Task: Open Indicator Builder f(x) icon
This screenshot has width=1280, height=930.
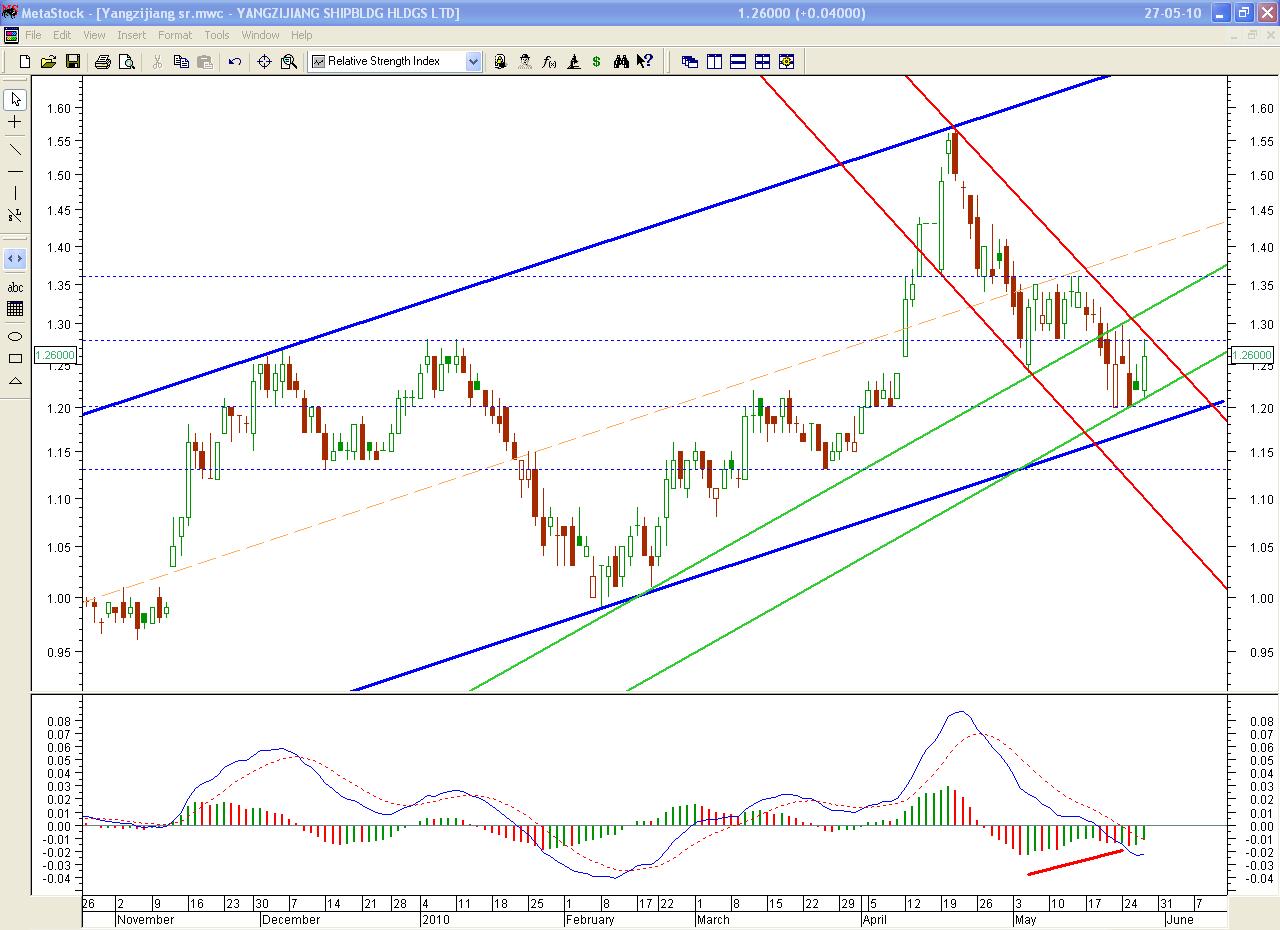Action: (549, 62)
